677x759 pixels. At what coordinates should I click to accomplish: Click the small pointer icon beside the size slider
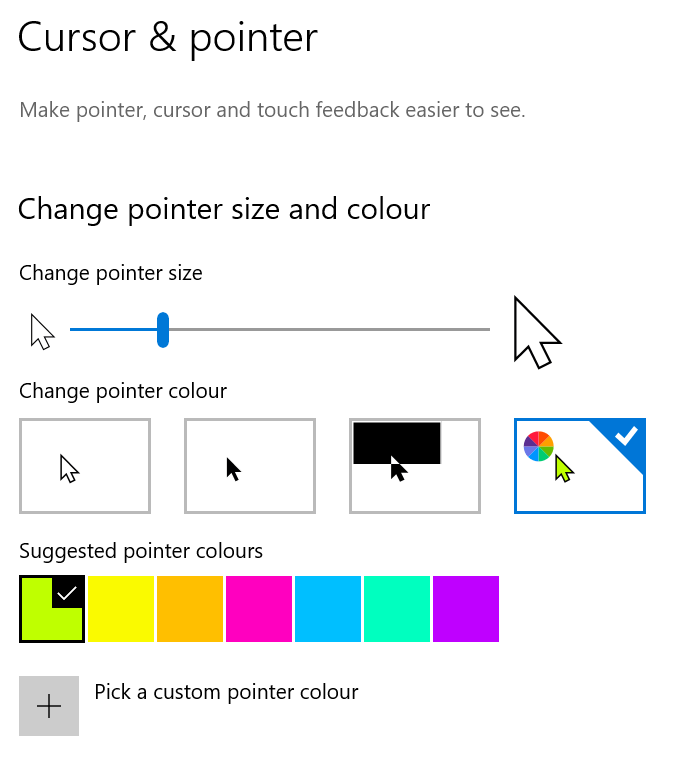tap(42, 331)
